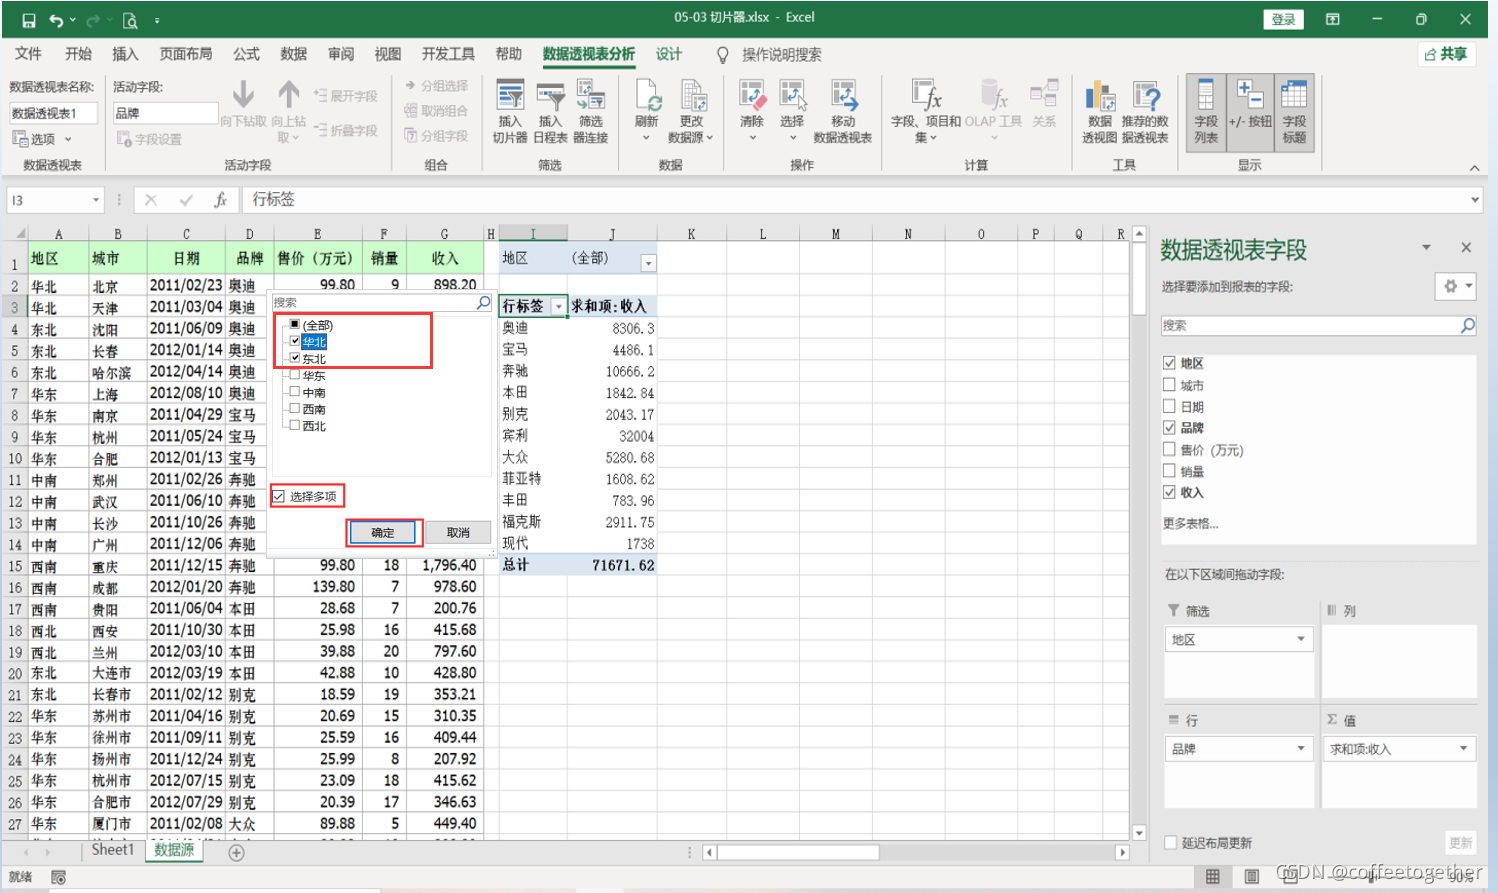Click the 共享 (Share) button
This screenshot has width=1498, height=893.
point(1447,54)
